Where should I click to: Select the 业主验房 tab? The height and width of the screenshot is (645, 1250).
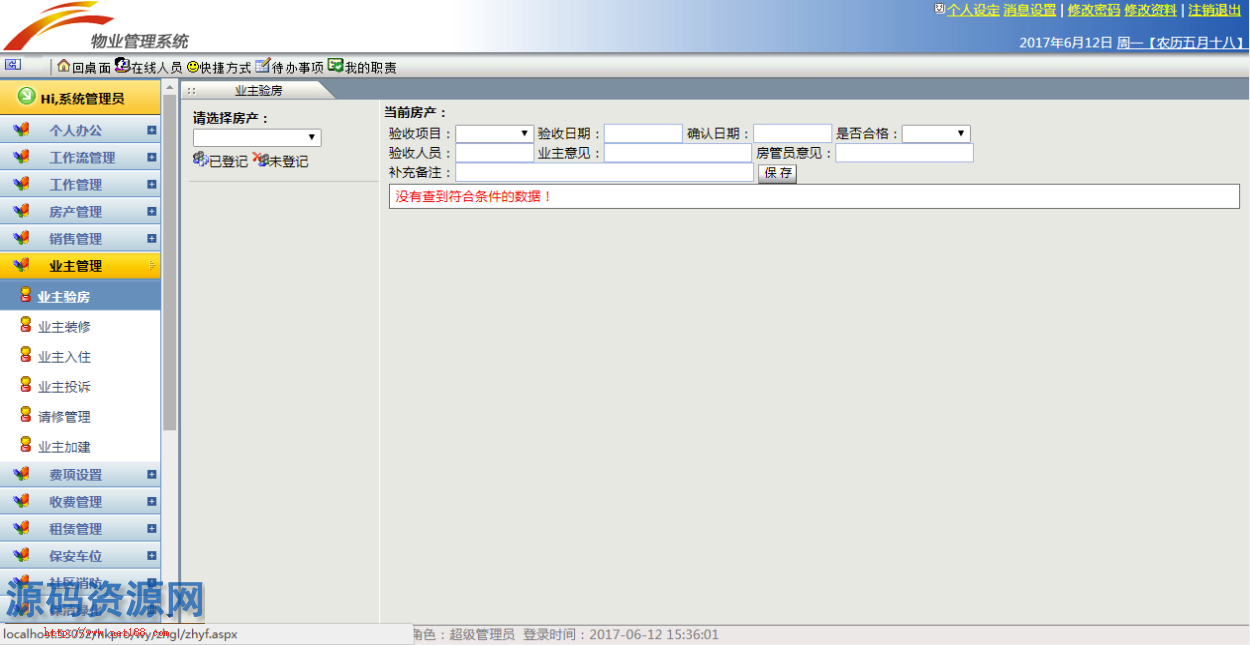tap(258, 90)
